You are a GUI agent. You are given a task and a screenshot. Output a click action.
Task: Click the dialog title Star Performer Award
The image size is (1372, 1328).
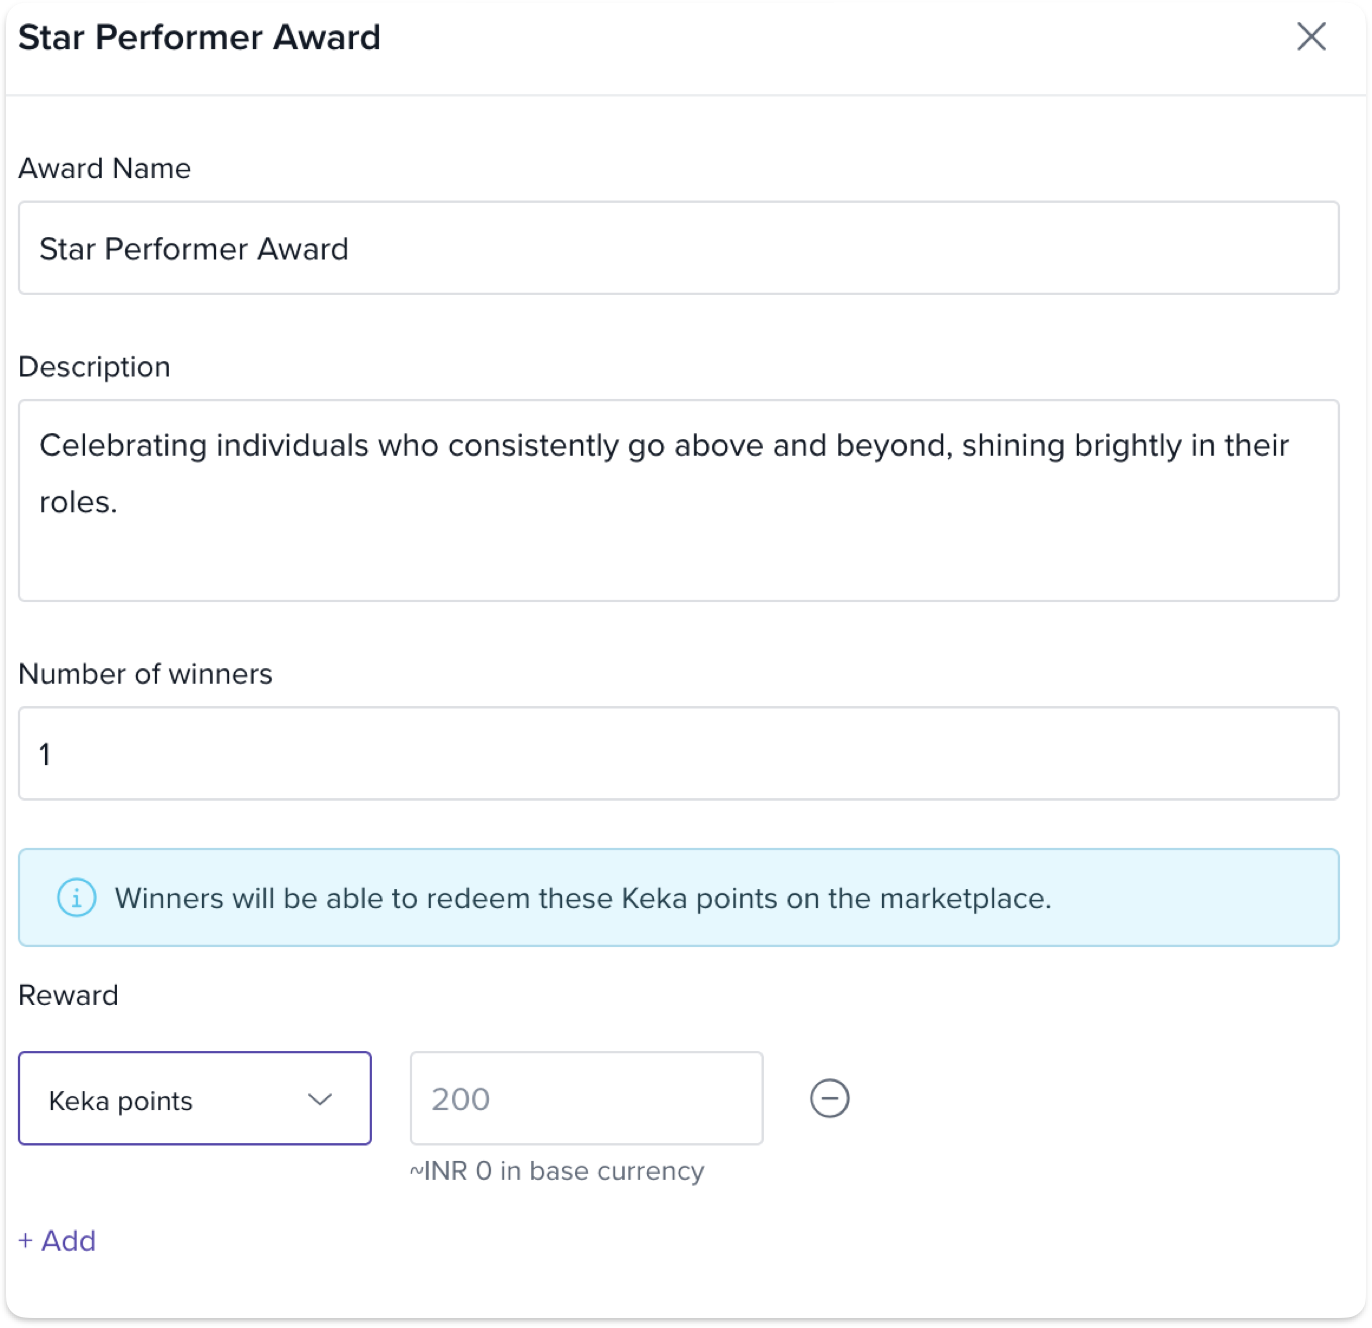coord(199,37)
